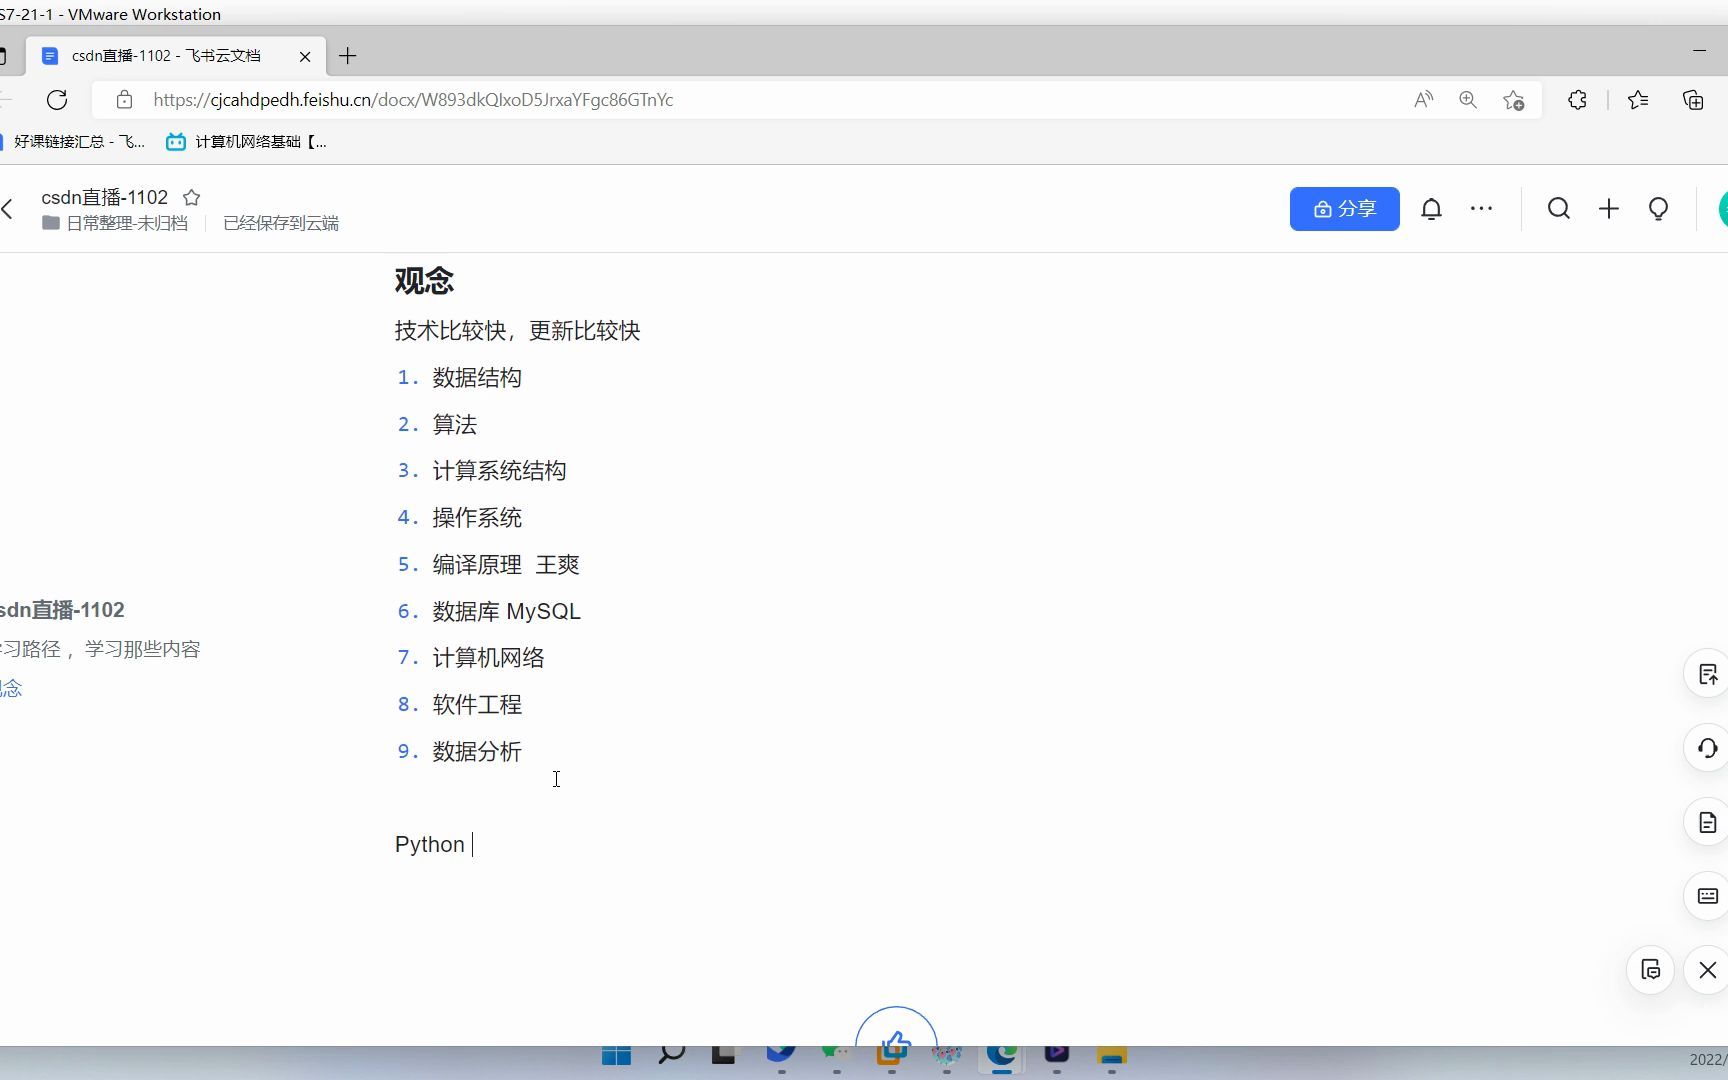Screen dimensions: 1728x1080
Task: Click list item 数据结构
Action: point(477,378)
